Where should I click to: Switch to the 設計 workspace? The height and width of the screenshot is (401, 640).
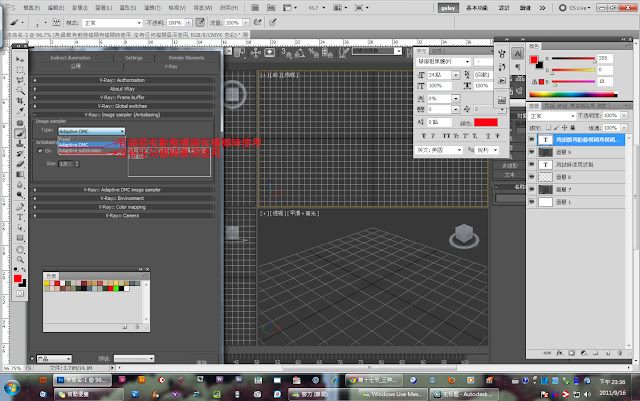(x=504, y=8)
